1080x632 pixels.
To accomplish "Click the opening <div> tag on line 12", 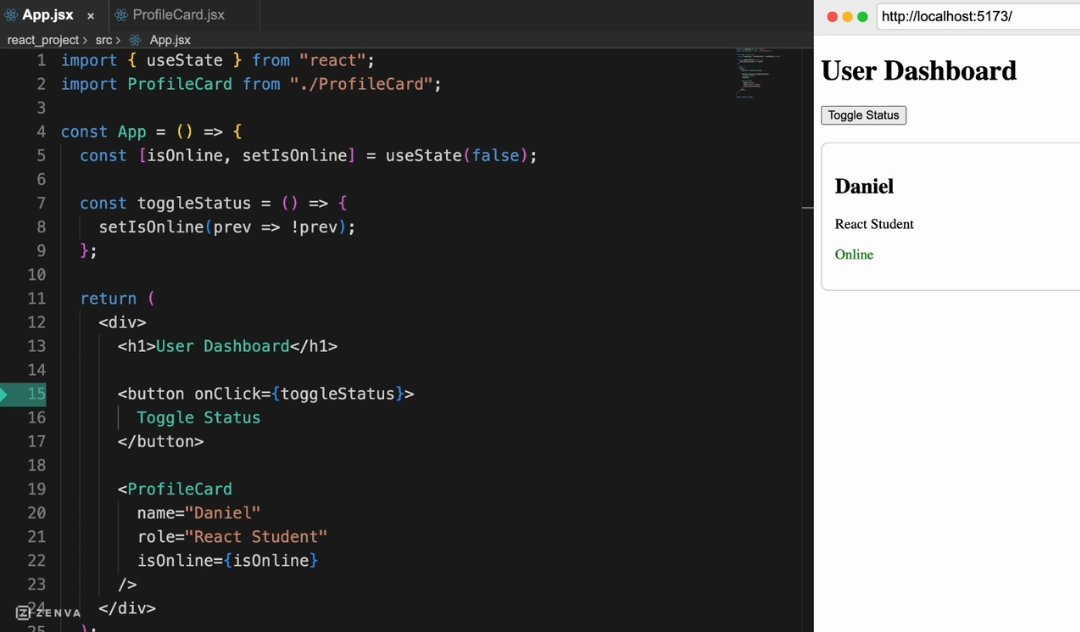I will tap(122, 322).
